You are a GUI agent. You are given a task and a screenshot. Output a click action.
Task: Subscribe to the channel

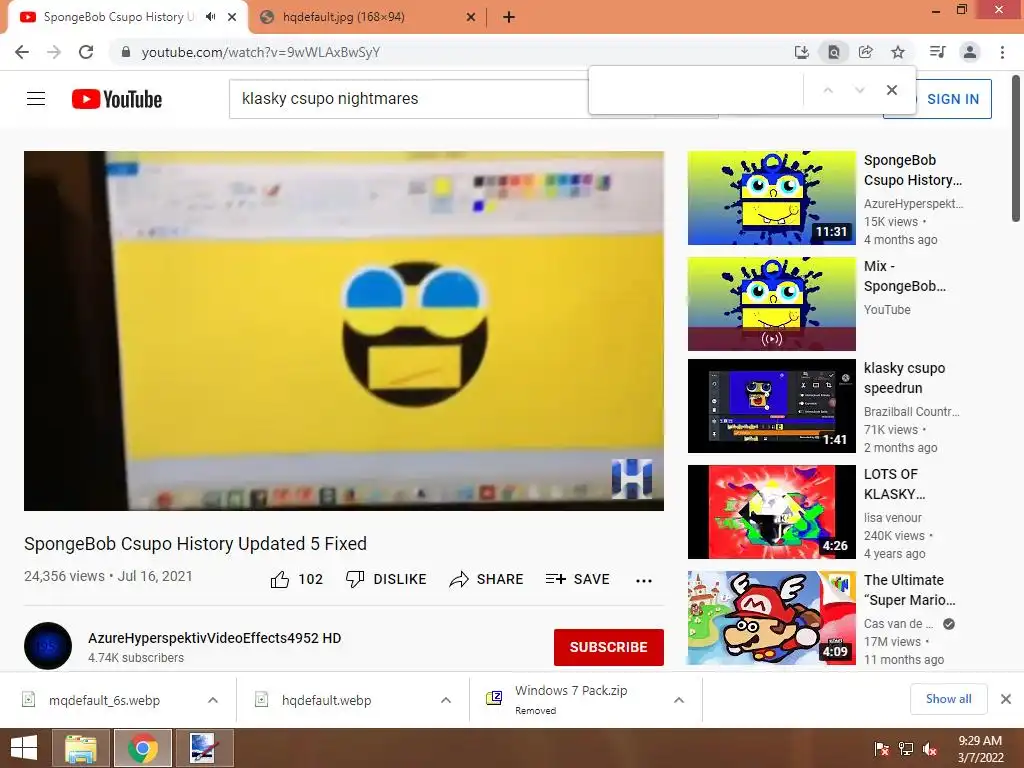tap(609, 647)
